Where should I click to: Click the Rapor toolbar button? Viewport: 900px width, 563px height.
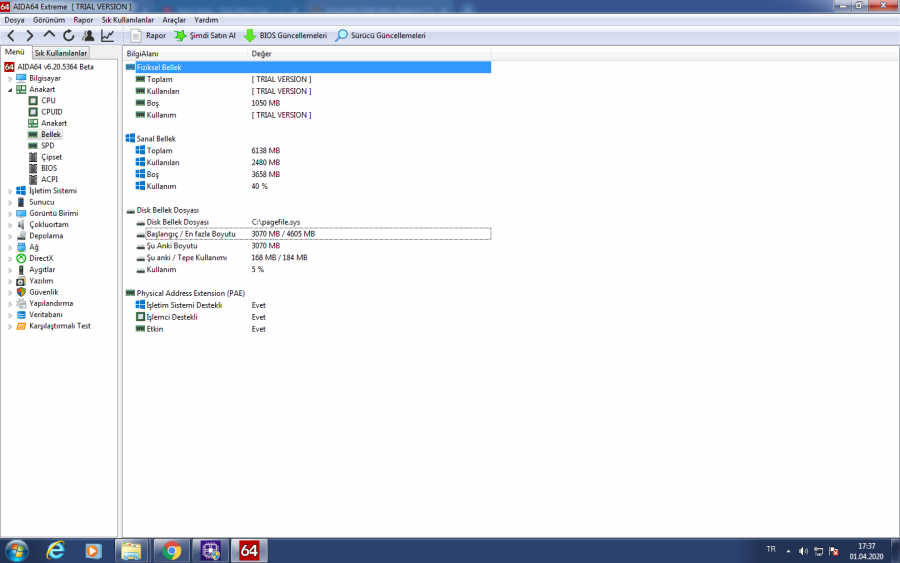pyautogui.click(x=148, y=36)
